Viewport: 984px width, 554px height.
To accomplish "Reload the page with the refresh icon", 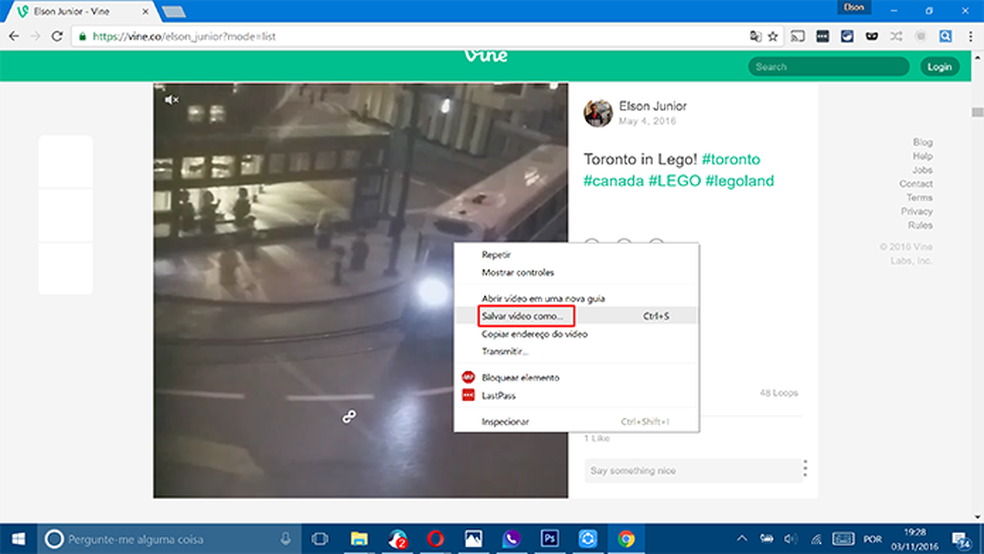I will 57,36.
